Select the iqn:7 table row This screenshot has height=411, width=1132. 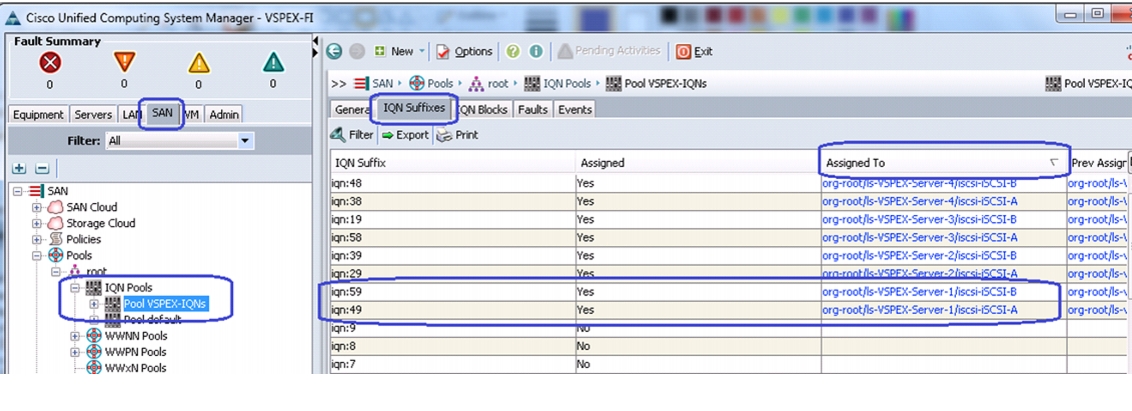[730, 364]
